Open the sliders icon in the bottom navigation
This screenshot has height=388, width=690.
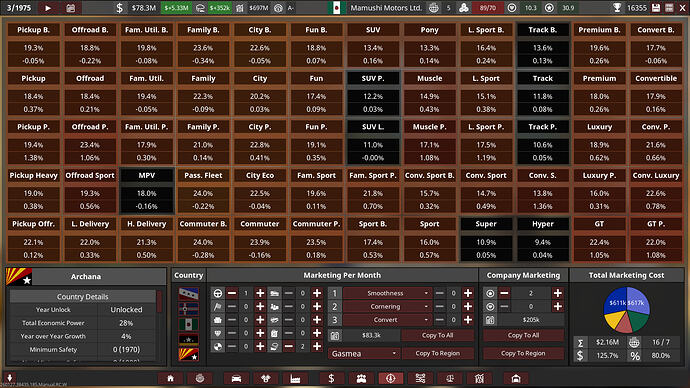[x=420, y=378]
